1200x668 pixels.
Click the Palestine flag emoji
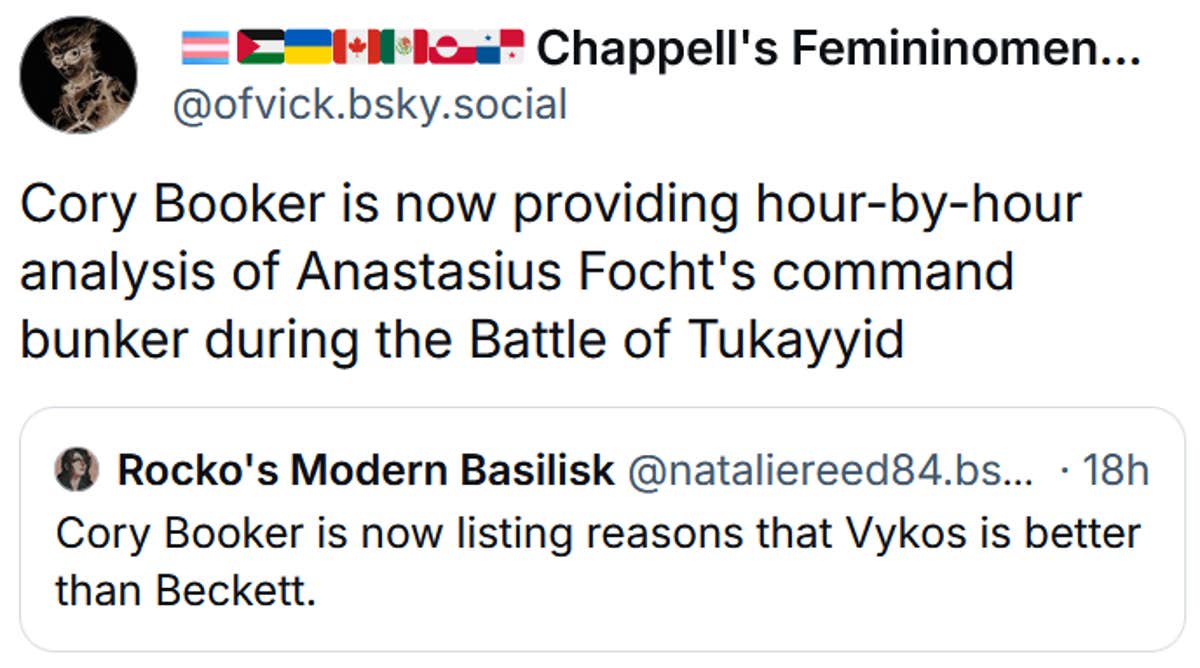click(x=259, y=46)
